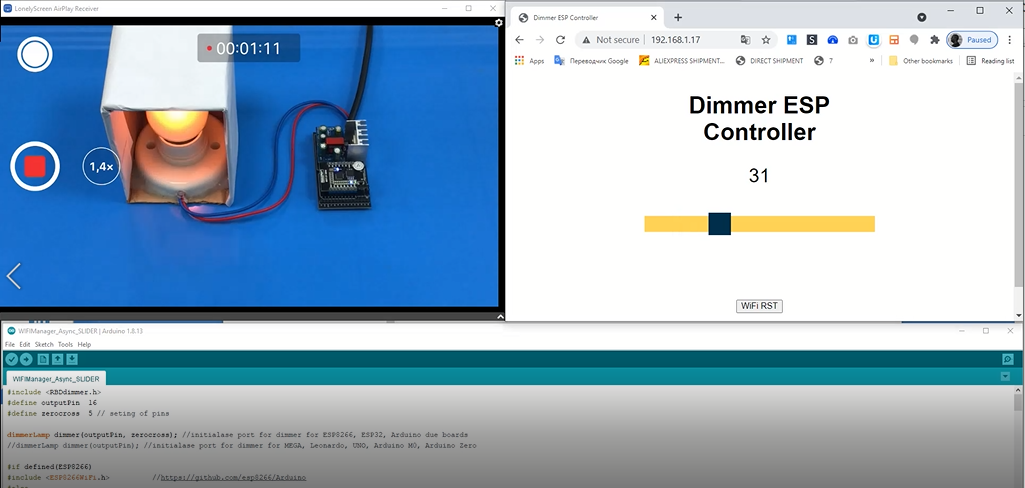Click the dimmer brightness slider handle
The image size is (1025, 488).
(720, 224)
